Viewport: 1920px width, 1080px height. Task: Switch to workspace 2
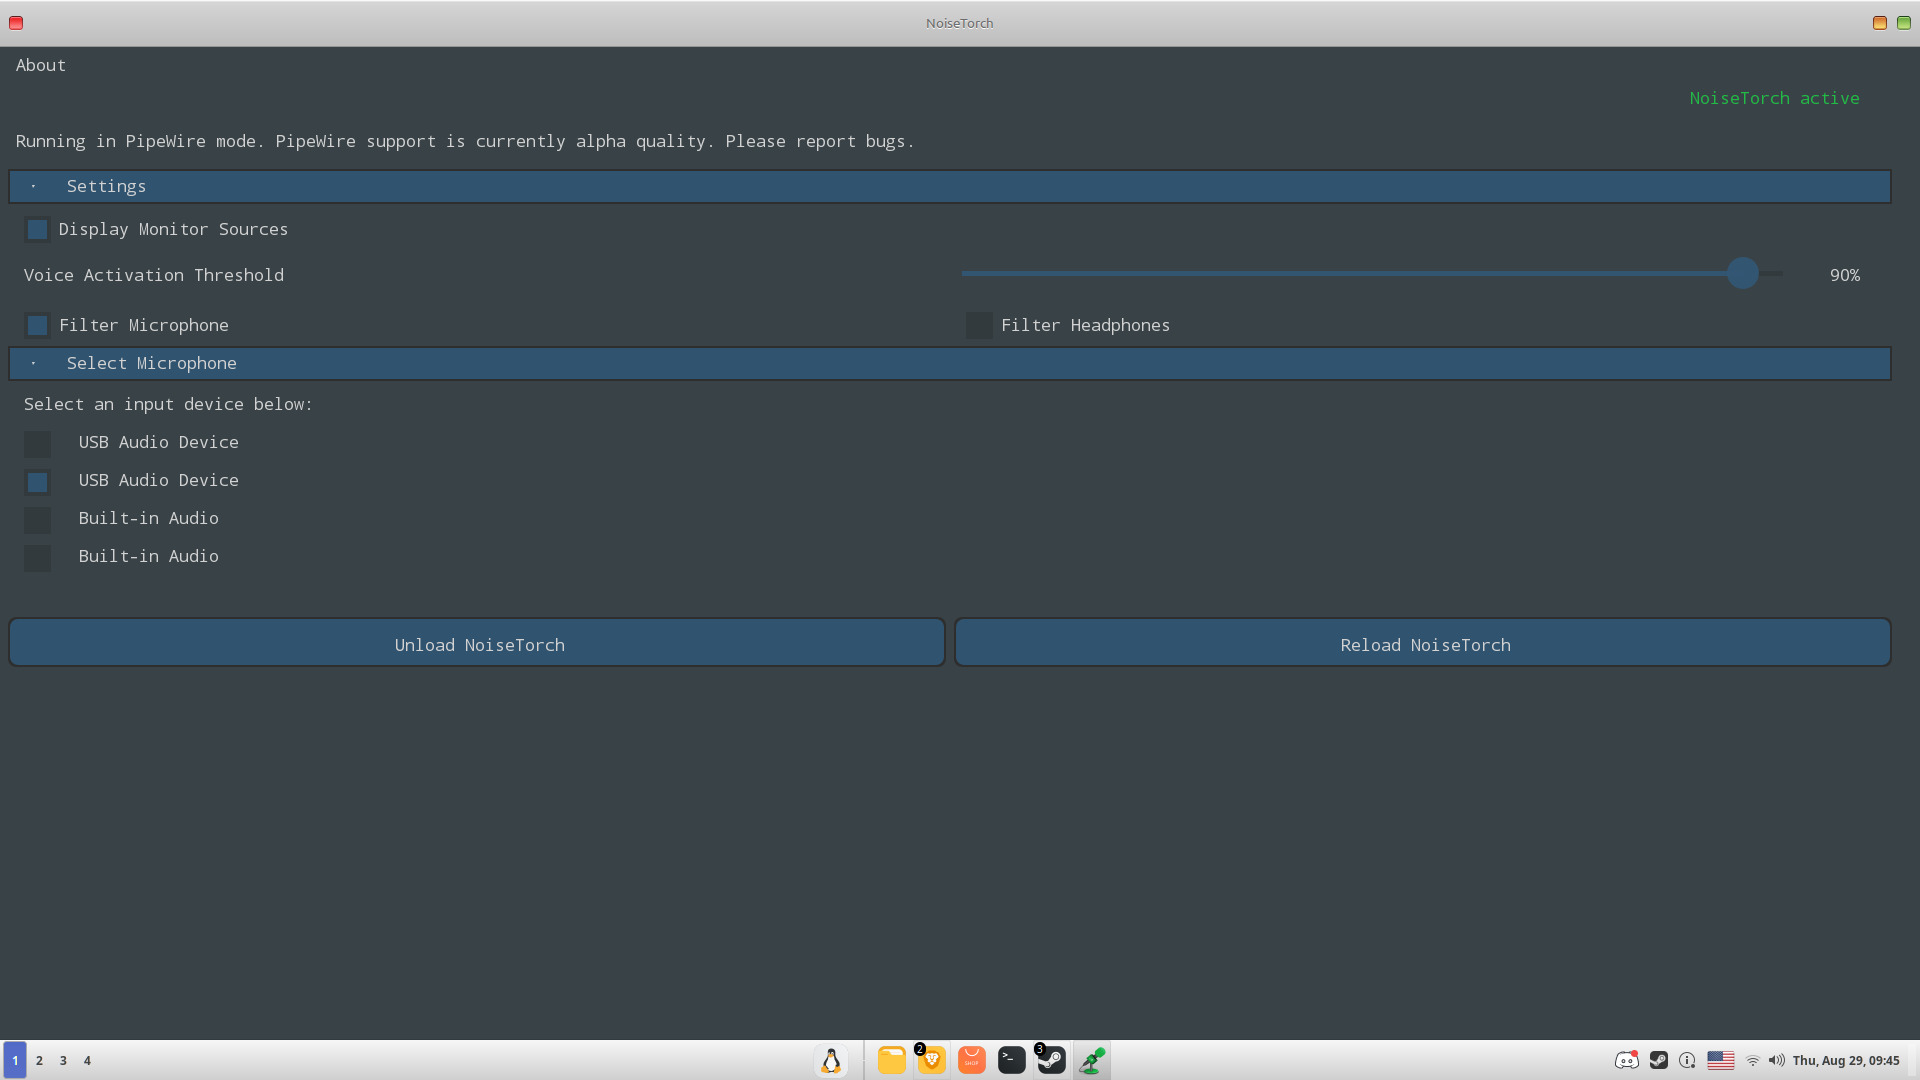tap(39, 1060)
